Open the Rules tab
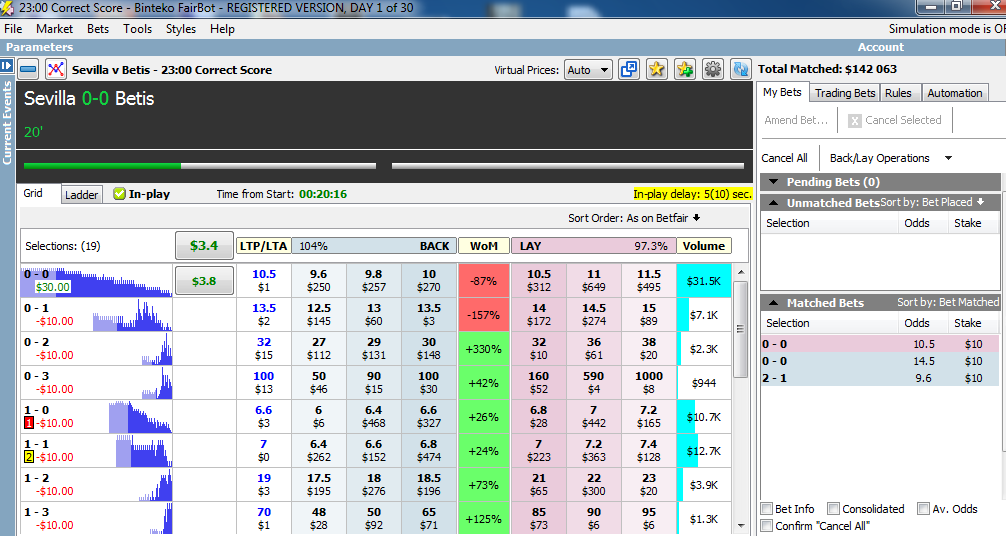1006x536 pixels. click(x=898, y=93)
